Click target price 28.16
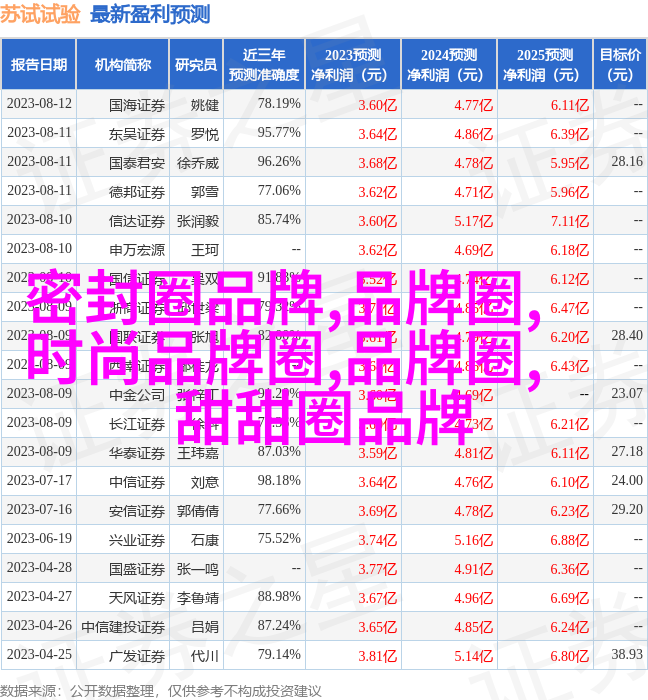Screen dimensions: 648x700 (627, 161)
